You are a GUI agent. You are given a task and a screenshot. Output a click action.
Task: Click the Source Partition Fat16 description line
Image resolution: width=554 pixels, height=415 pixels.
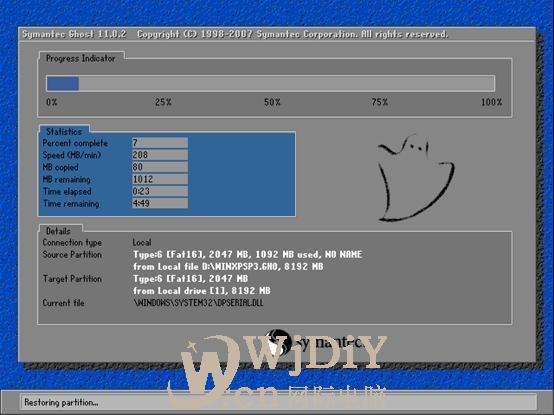coord(248,254)
